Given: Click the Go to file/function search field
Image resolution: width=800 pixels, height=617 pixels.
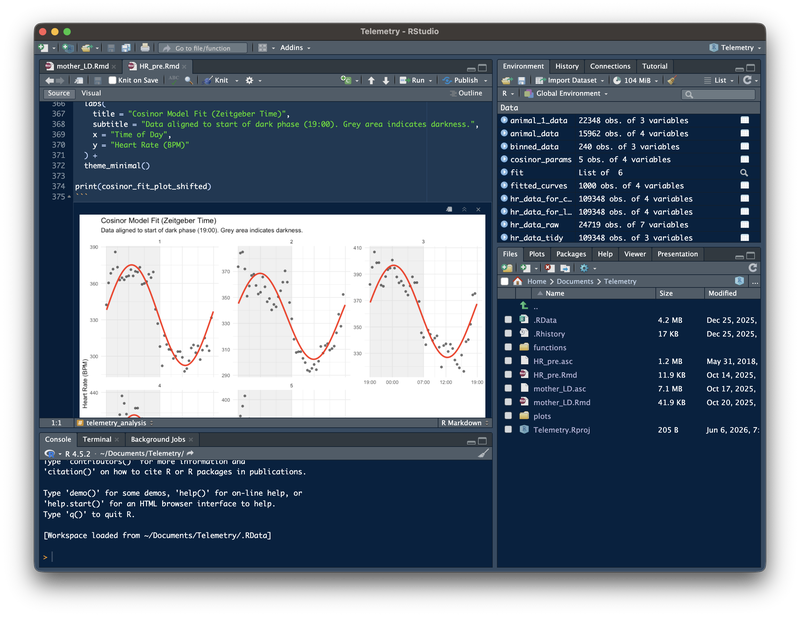Looking at the screenshot, I should click(x=203, y=48).
